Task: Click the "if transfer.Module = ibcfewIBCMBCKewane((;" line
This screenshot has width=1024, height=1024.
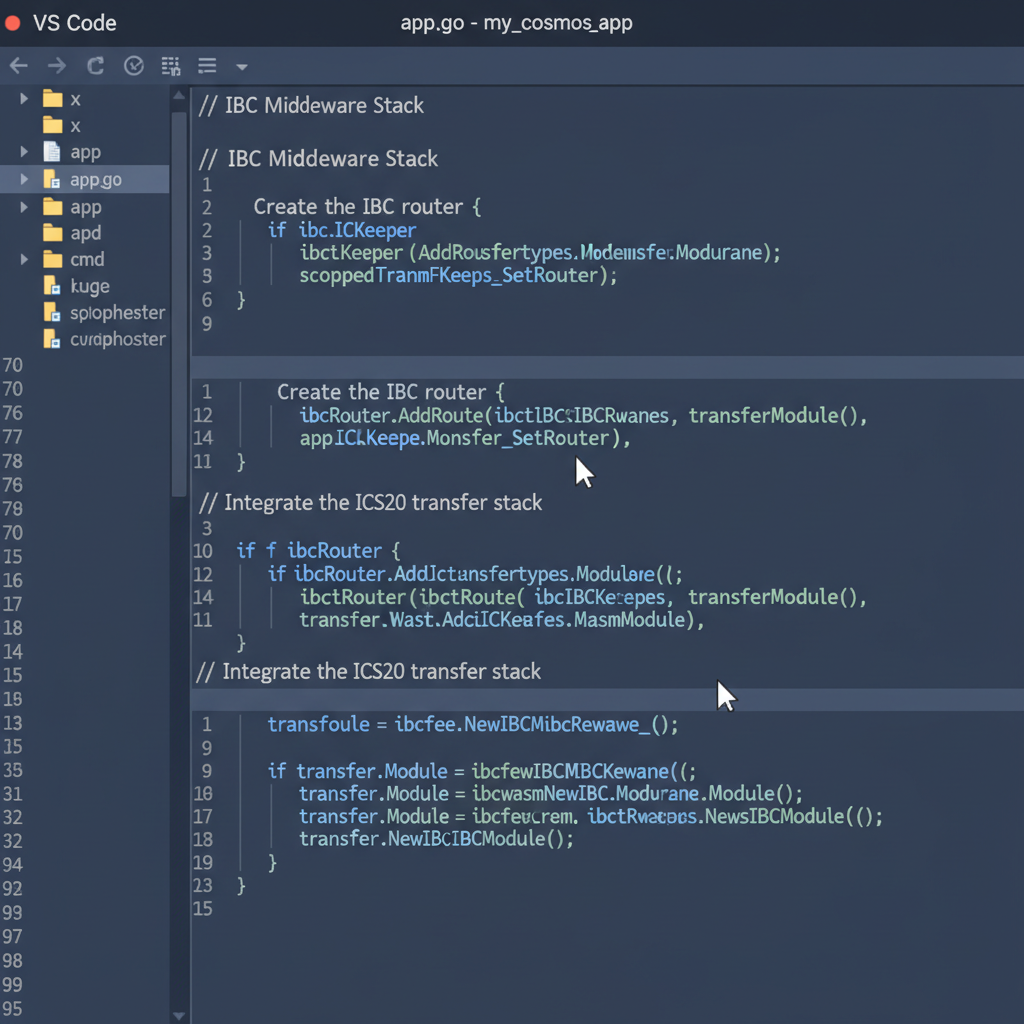Action: [x=482, y=771]
